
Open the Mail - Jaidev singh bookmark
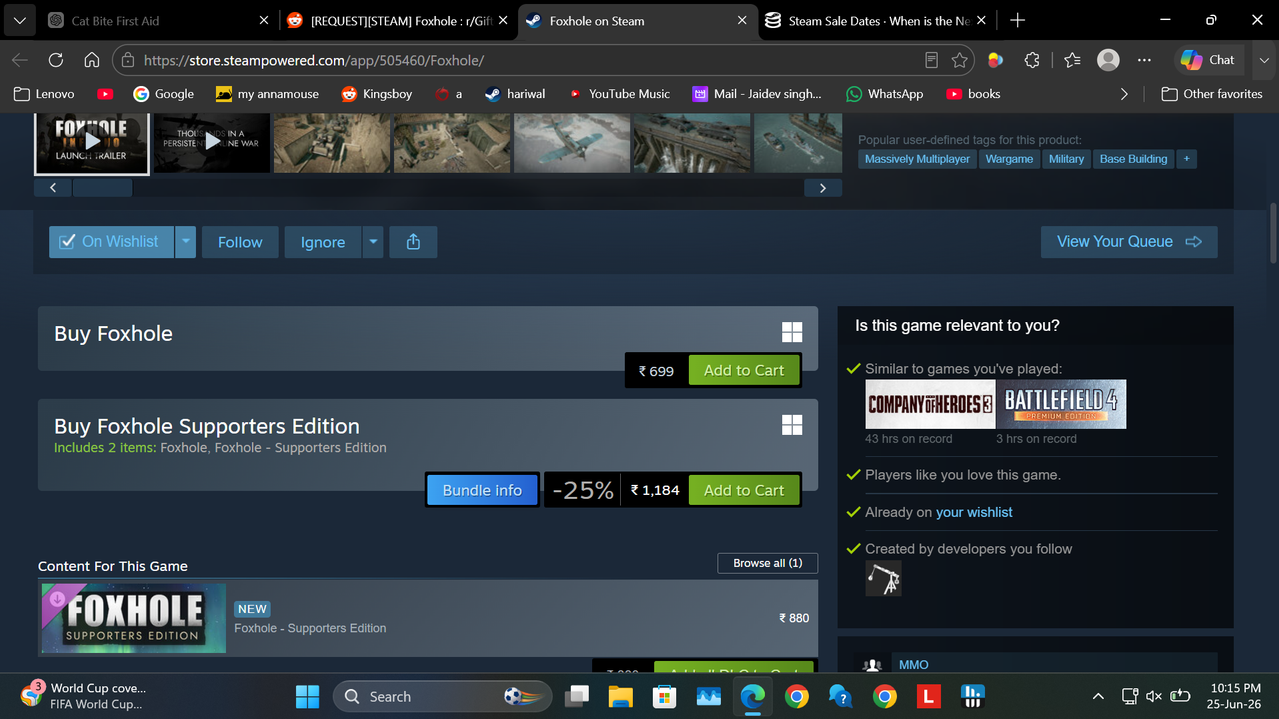tap(757, 94)
